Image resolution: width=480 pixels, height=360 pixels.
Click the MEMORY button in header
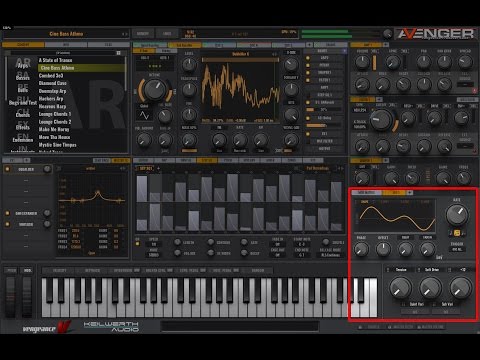pyautogui.click(x=143, y=34)
